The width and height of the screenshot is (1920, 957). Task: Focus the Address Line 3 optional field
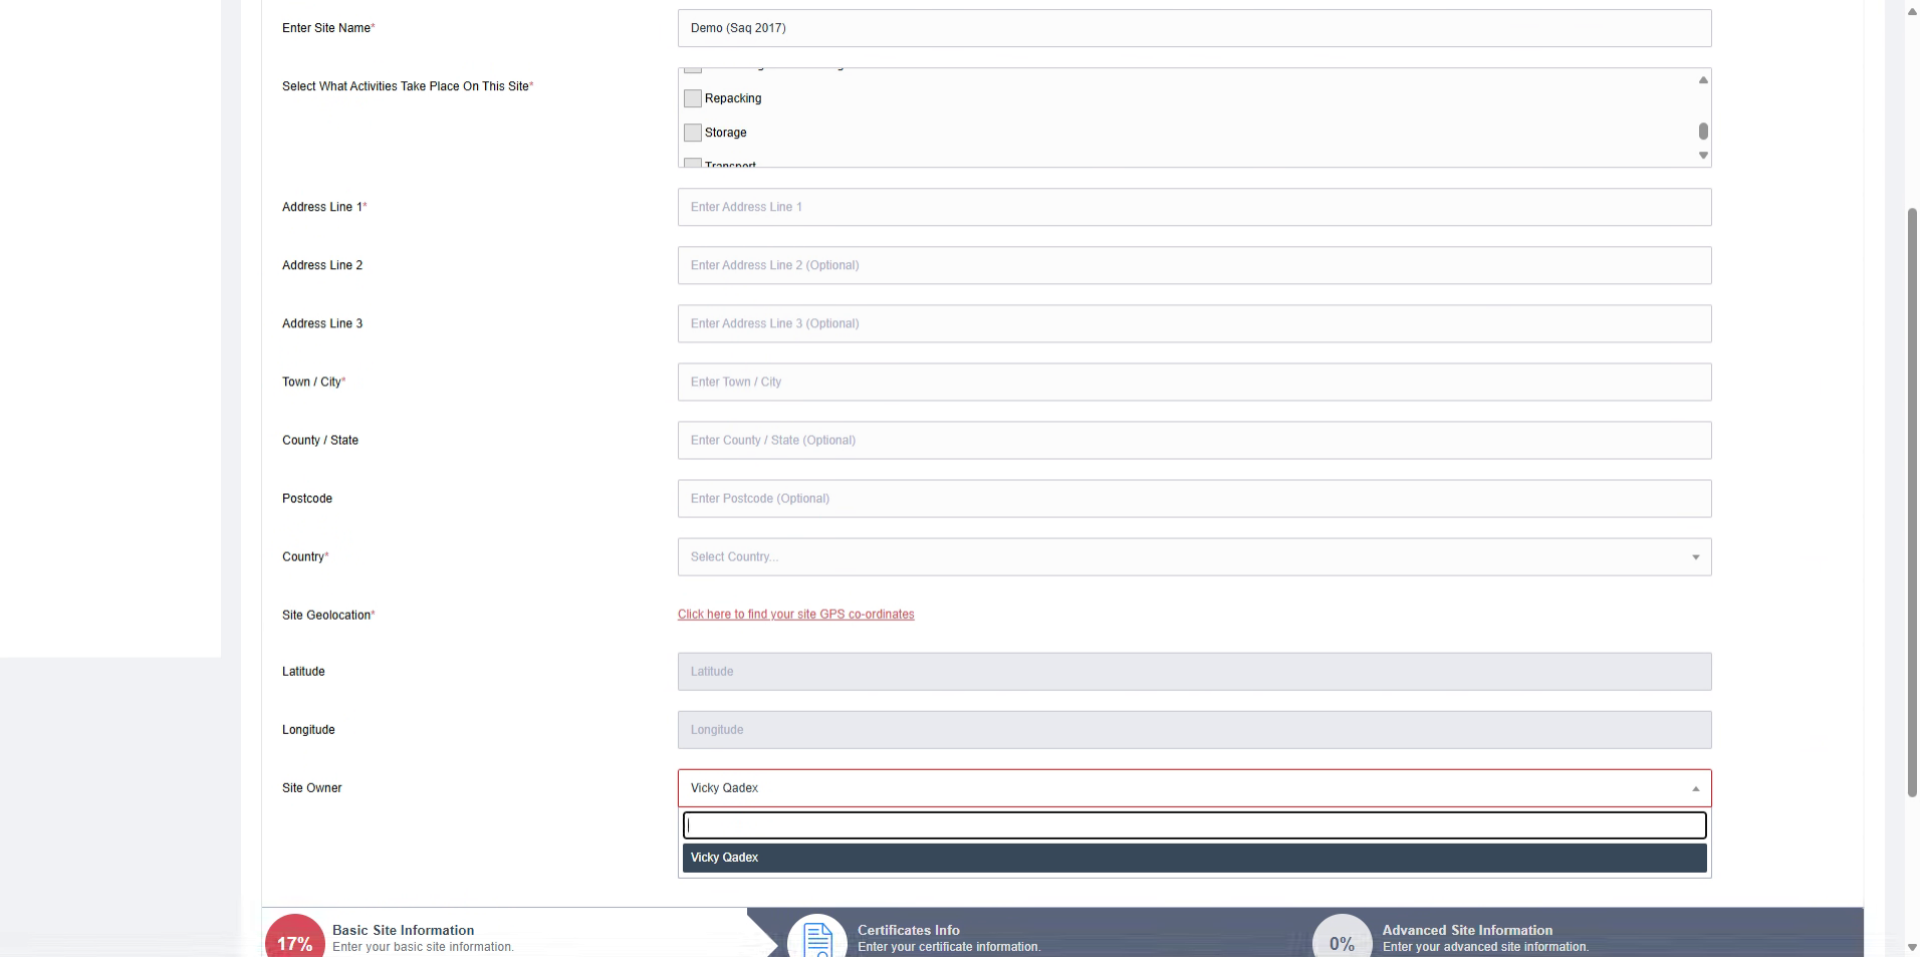(x=1194, y=323)
